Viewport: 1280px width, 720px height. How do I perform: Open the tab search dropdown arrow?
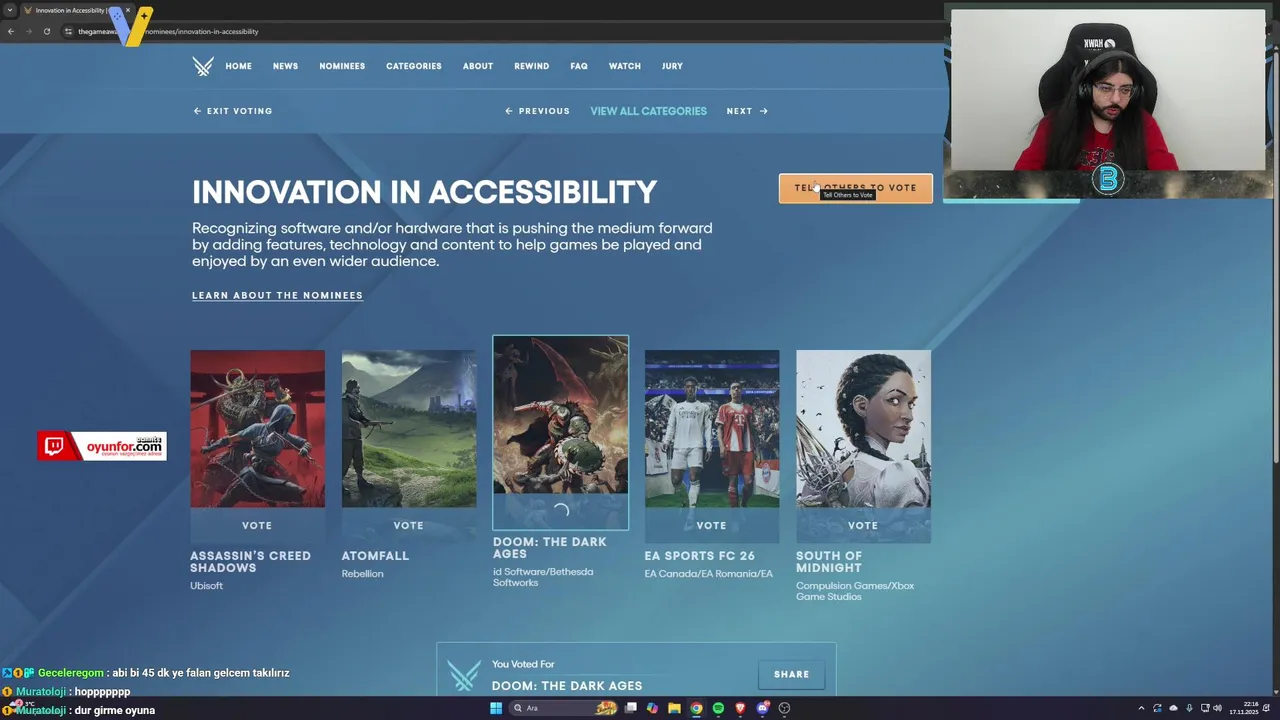10,10
